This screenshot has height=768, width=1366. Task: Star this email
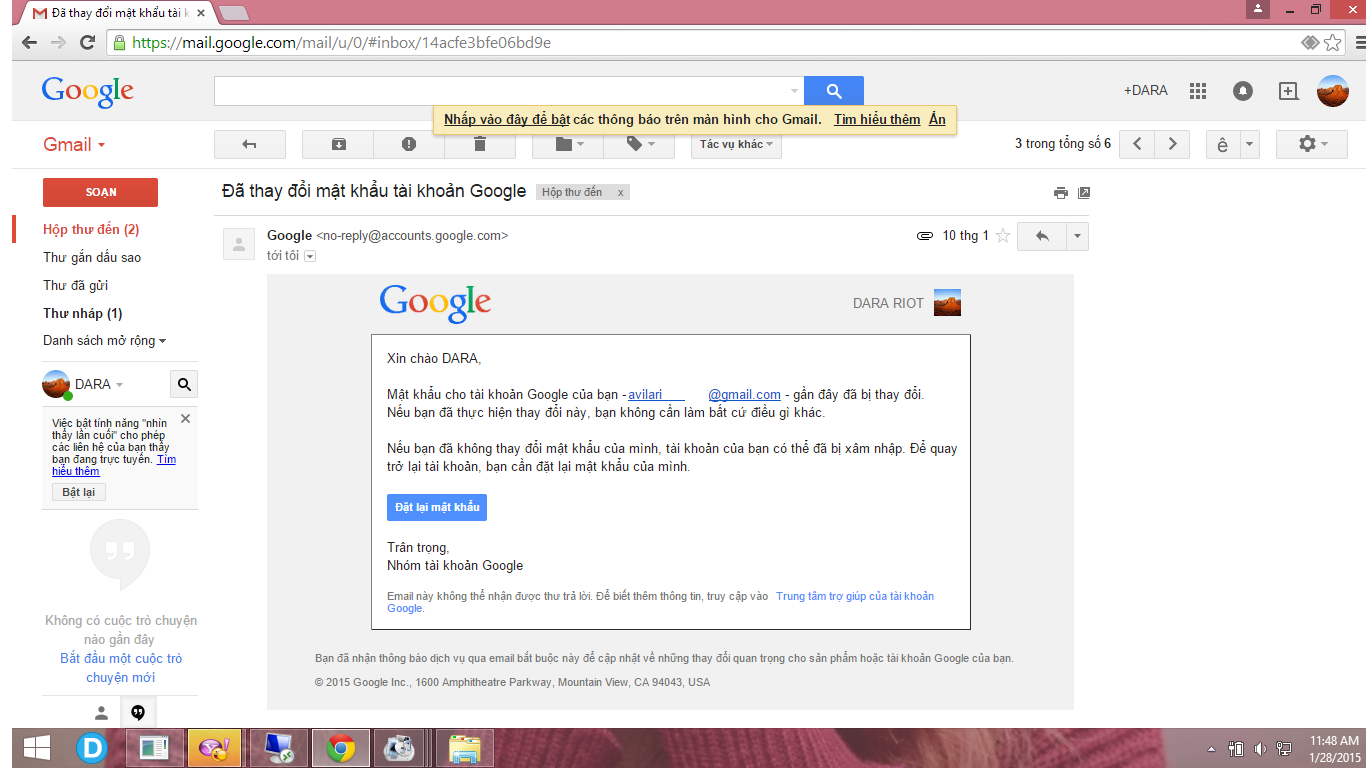pos(1003,236)
